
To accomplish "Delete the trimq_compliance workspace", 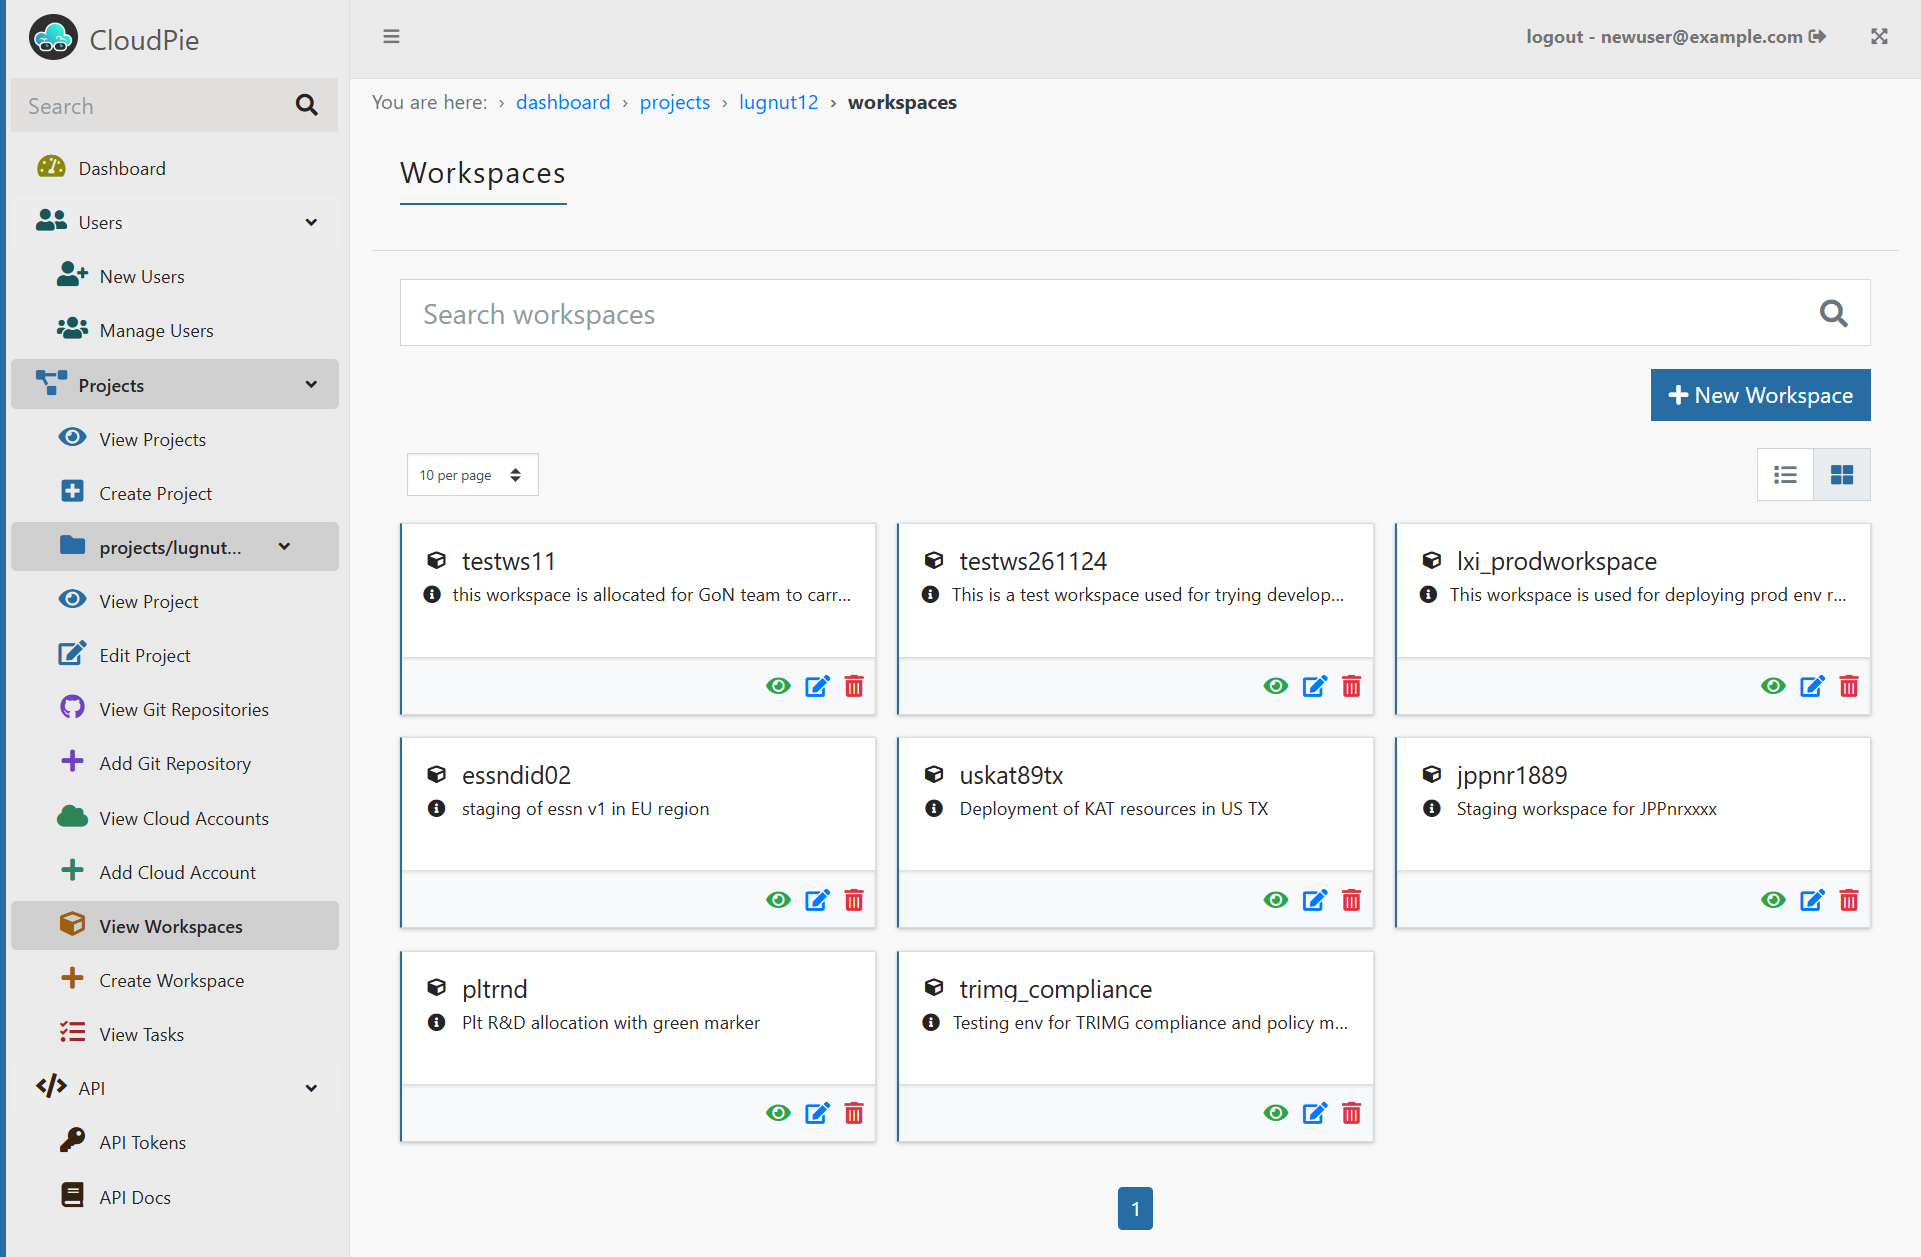I will [1351, 1113].
